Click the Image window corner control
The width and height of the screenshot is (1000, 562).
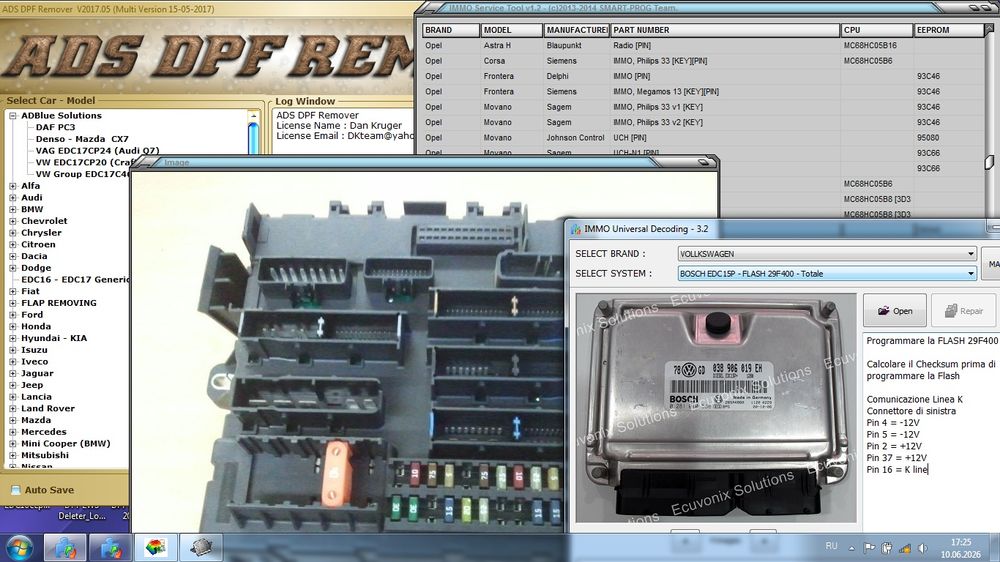[x=703, y=162]
